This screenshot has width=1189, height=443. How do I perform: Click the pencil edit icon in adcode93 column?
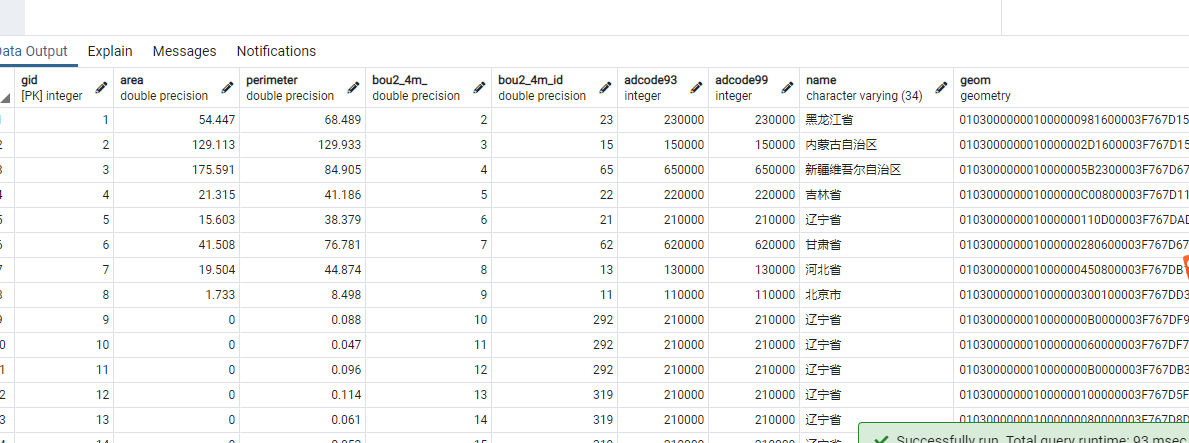pos(696,88)
